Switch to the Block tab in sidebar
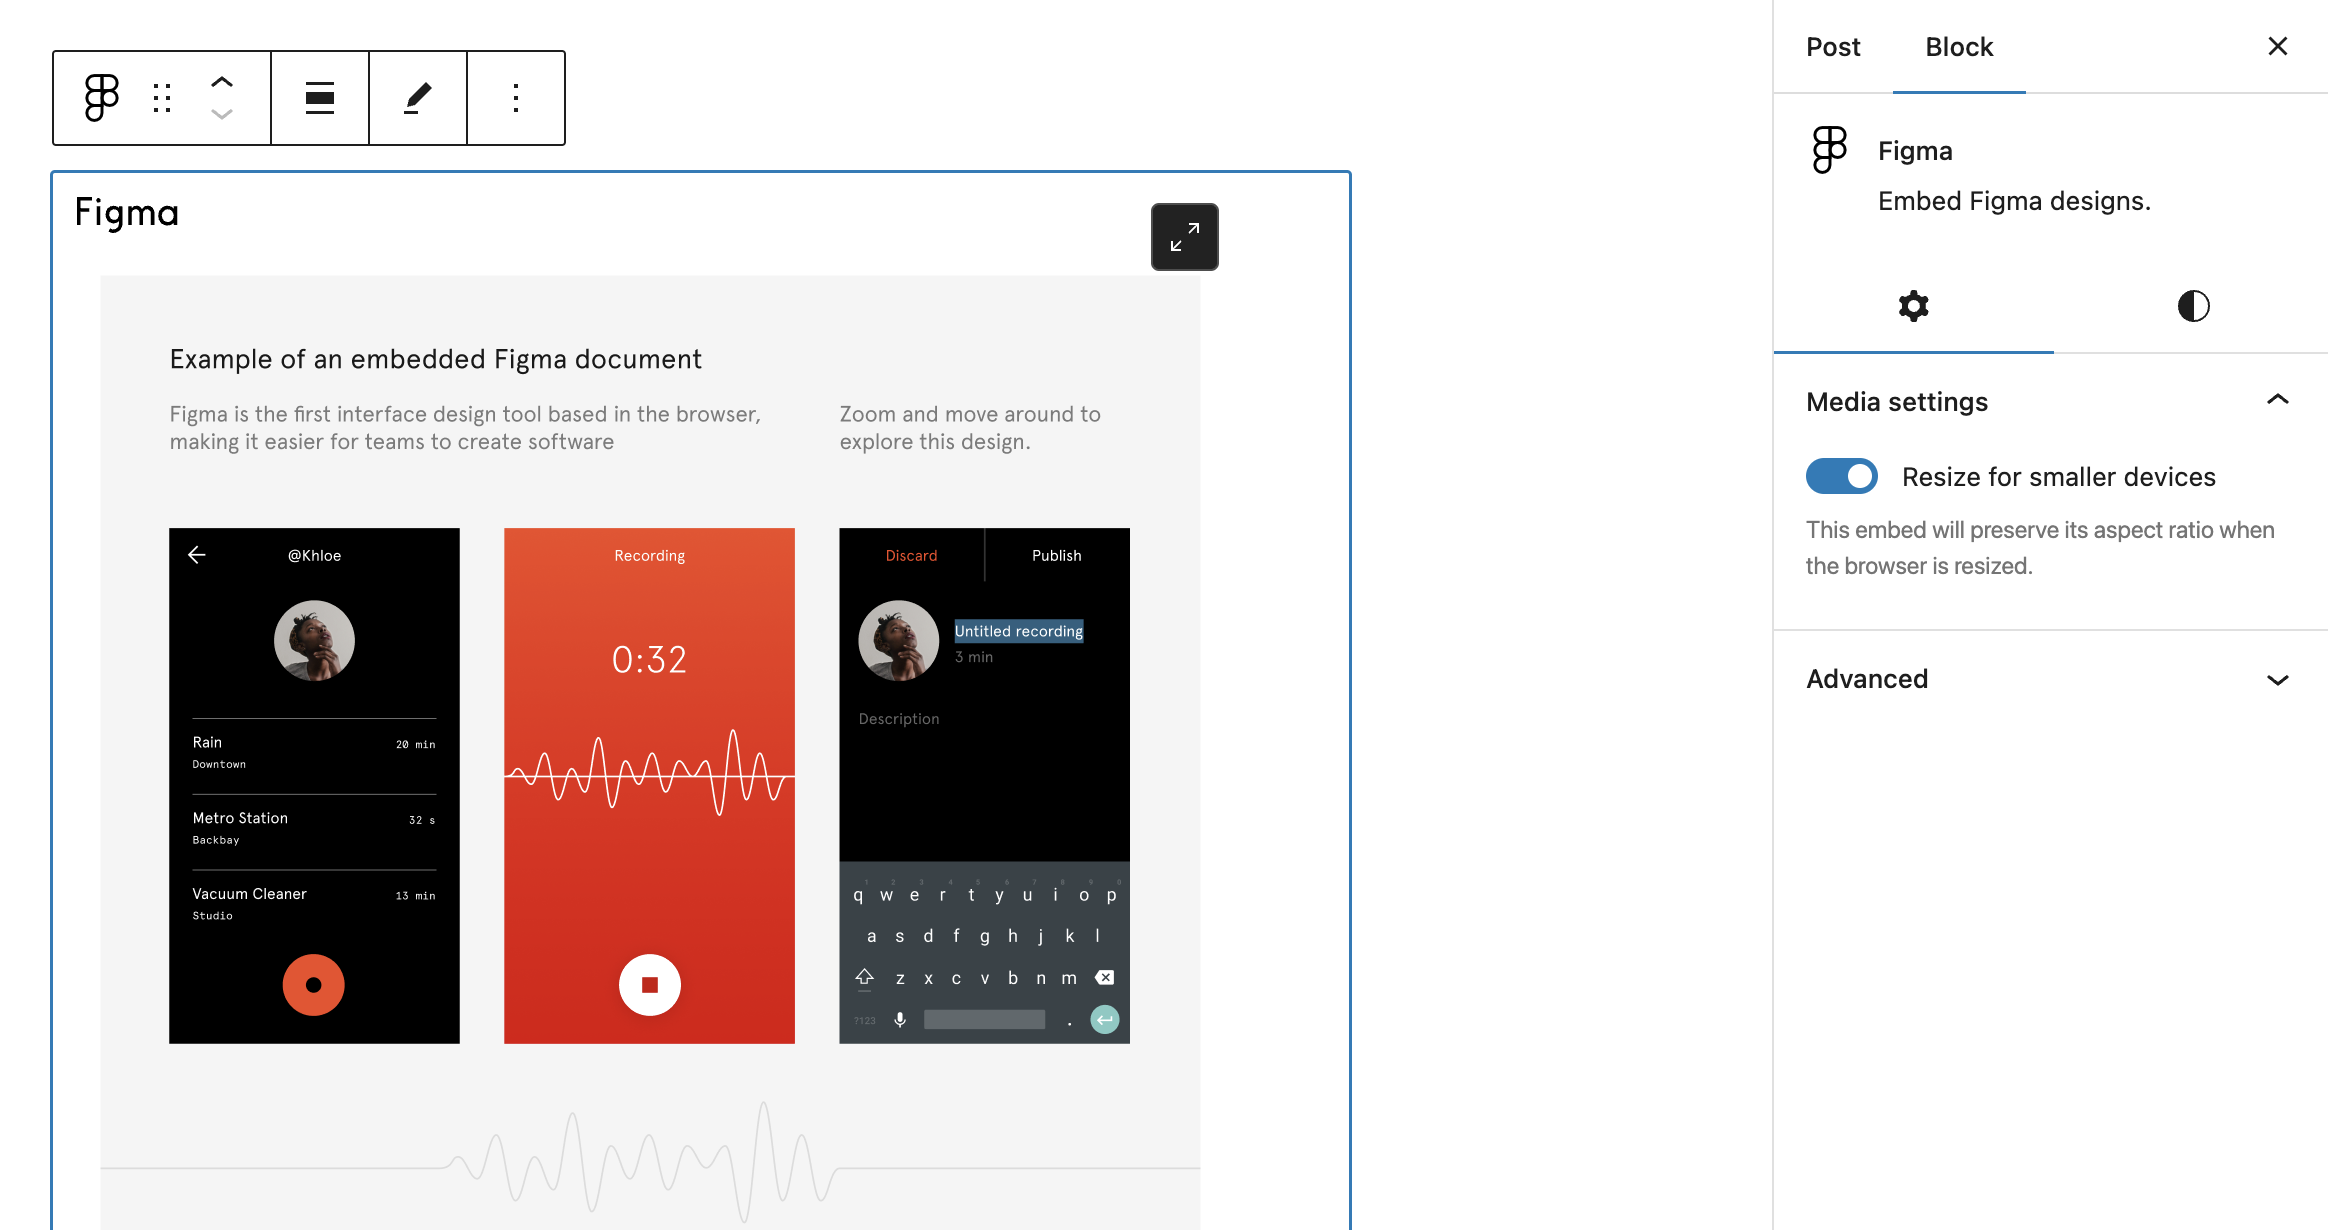This screenshot has width=2328, height=1230. click(x=1958, y=46)
